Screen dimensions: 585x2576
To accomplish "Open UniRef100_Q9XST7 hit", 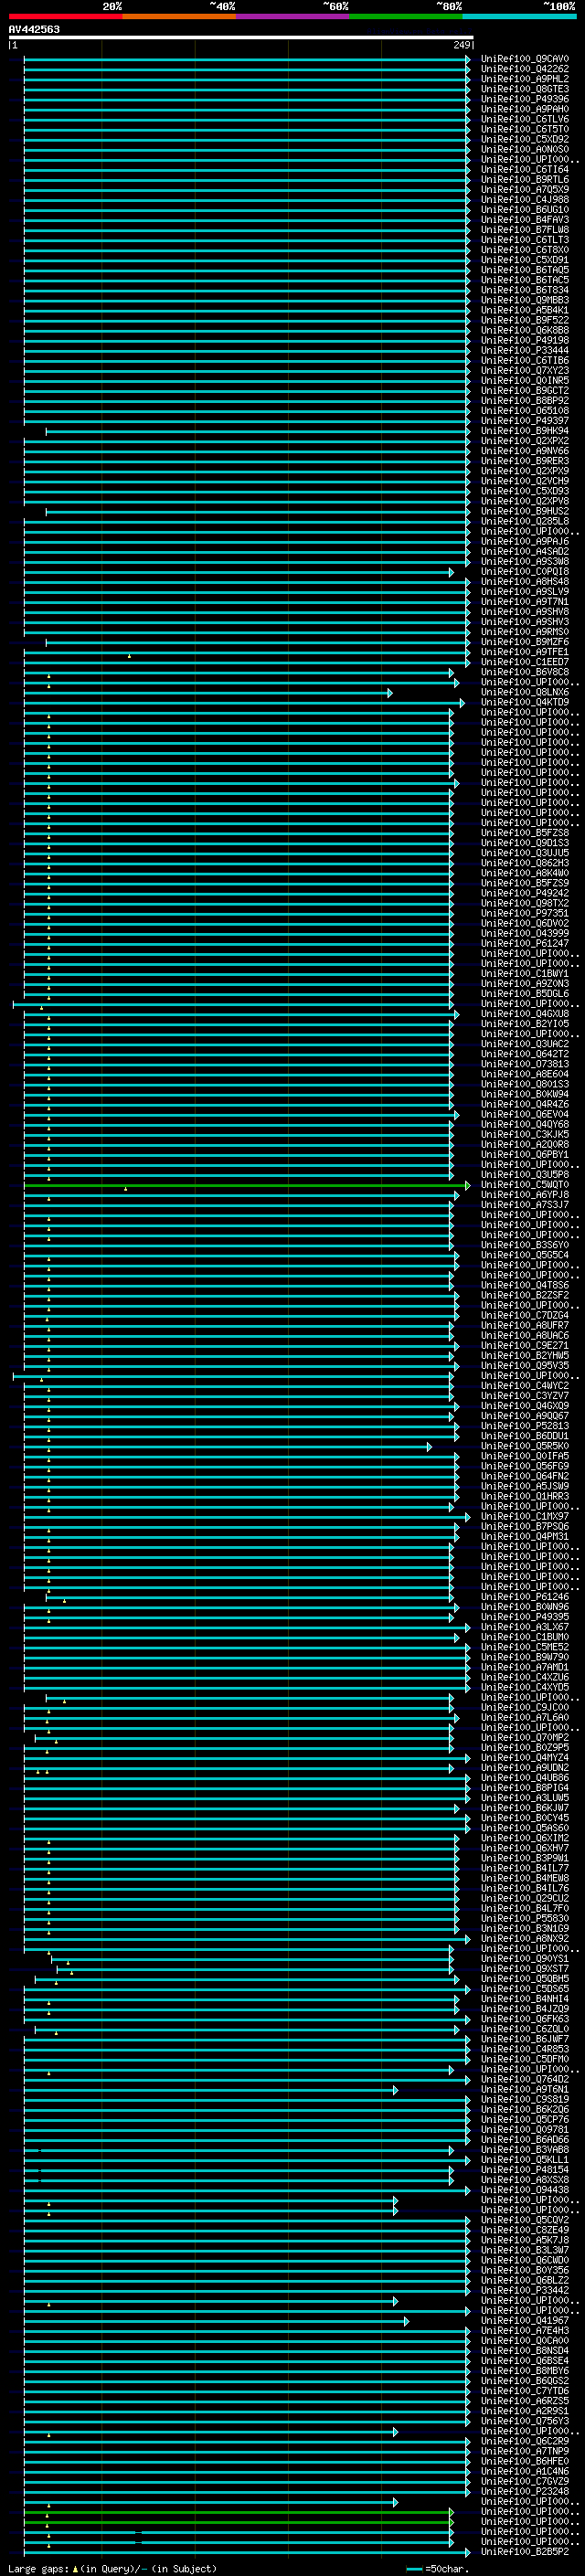I will (x=524, y=1968).
